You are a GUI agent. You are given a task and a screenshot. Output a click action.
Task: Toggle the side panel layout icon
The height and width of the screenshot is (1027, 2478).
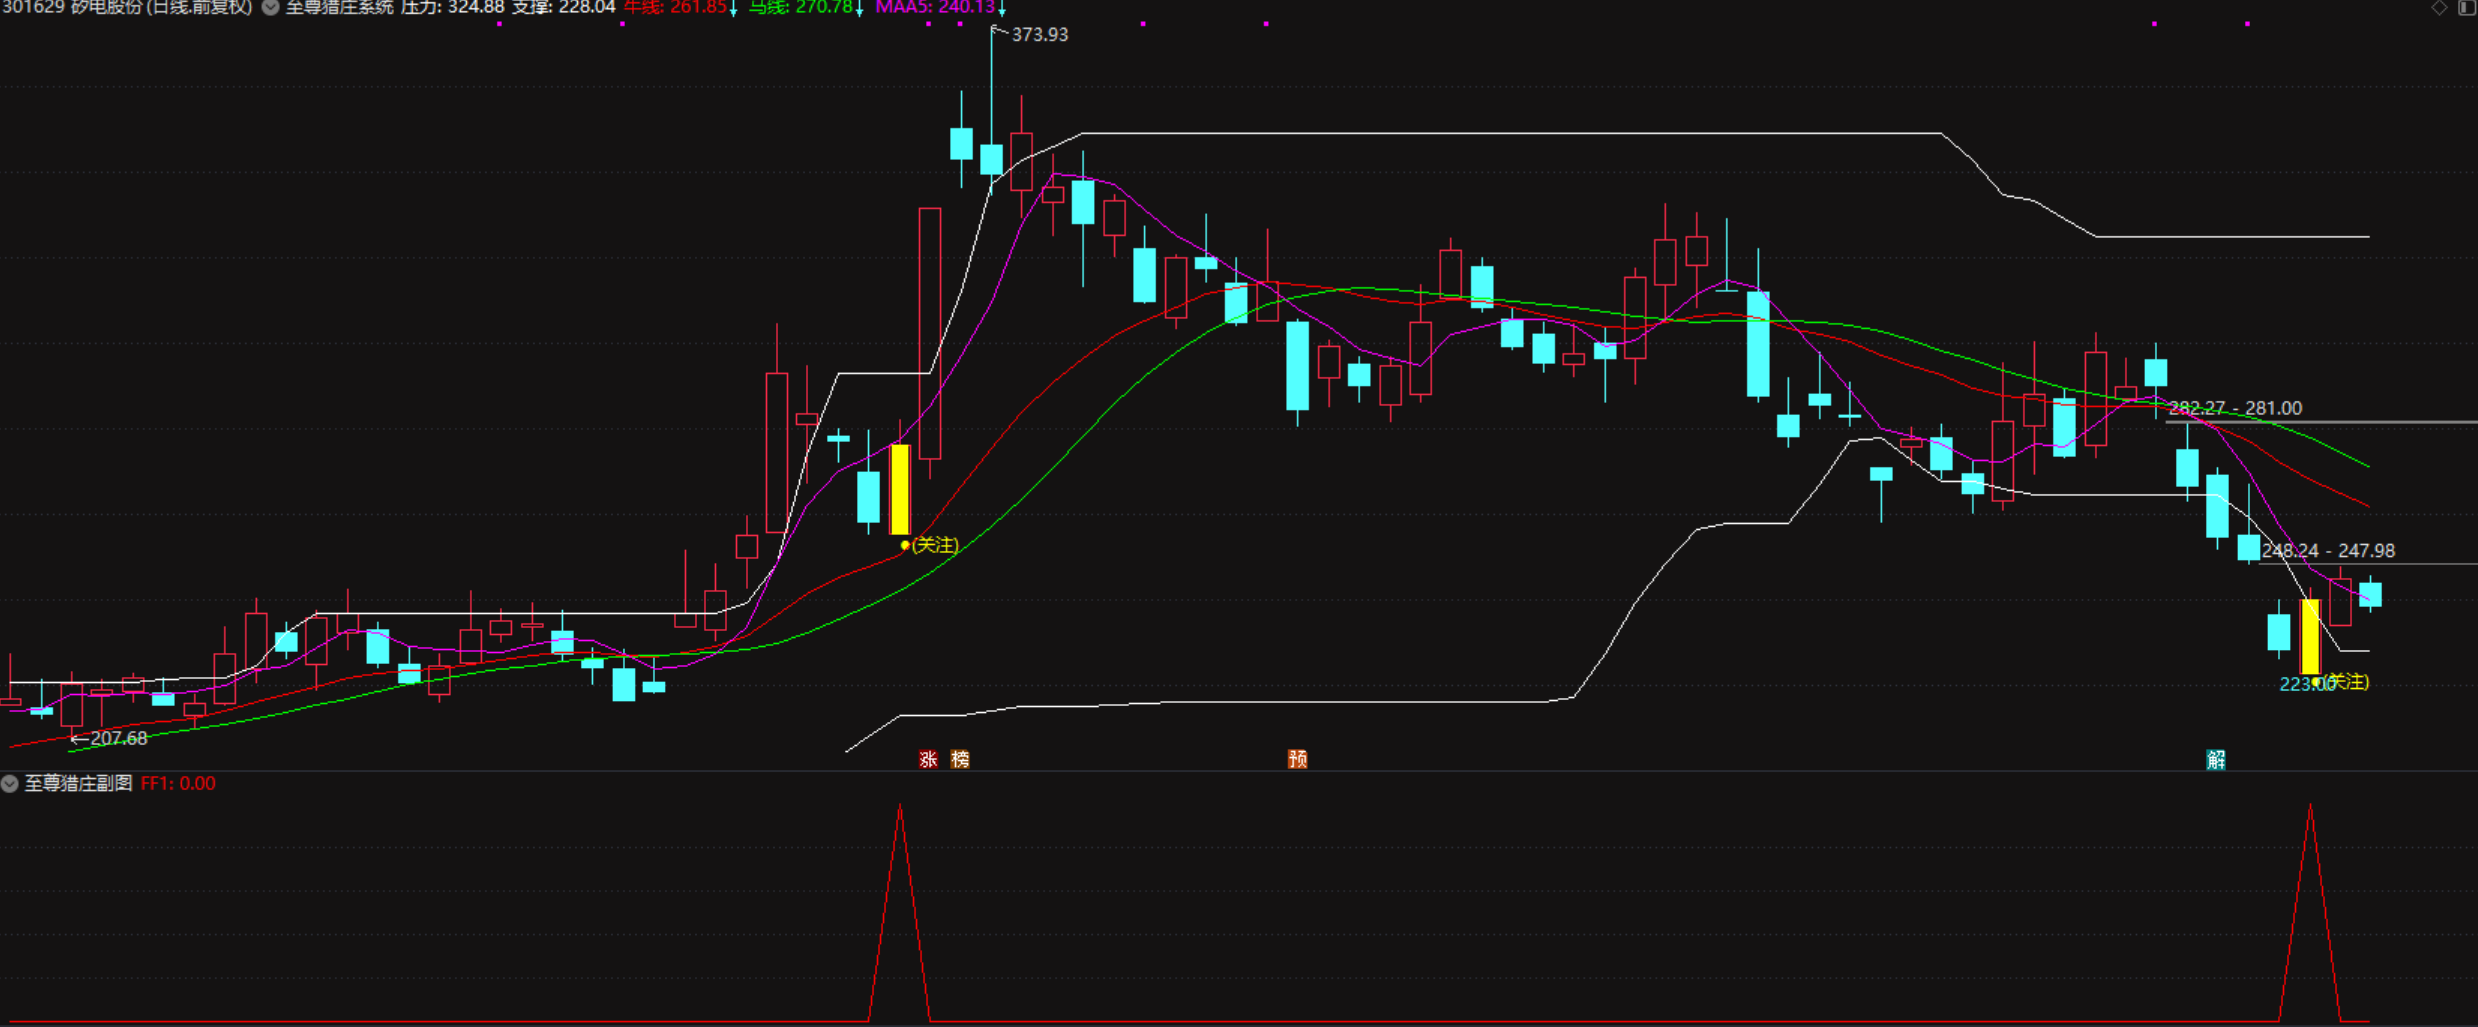click(x=2466, y=8)
